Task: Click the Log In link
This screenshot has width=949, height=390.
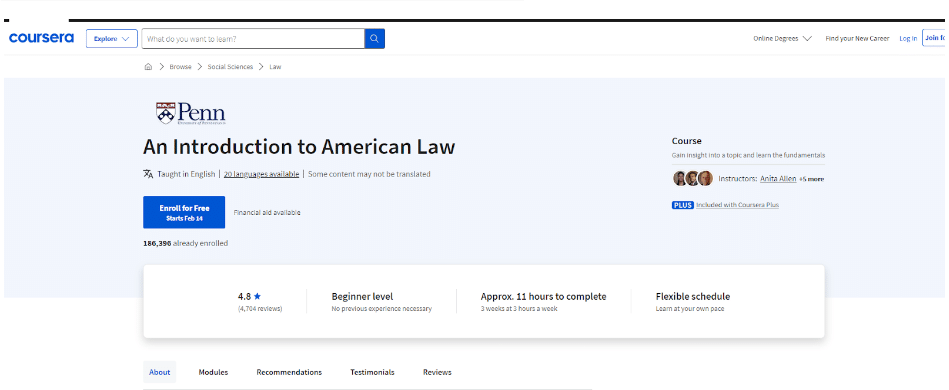Action: pyautogui.click(x=908, y=38)
